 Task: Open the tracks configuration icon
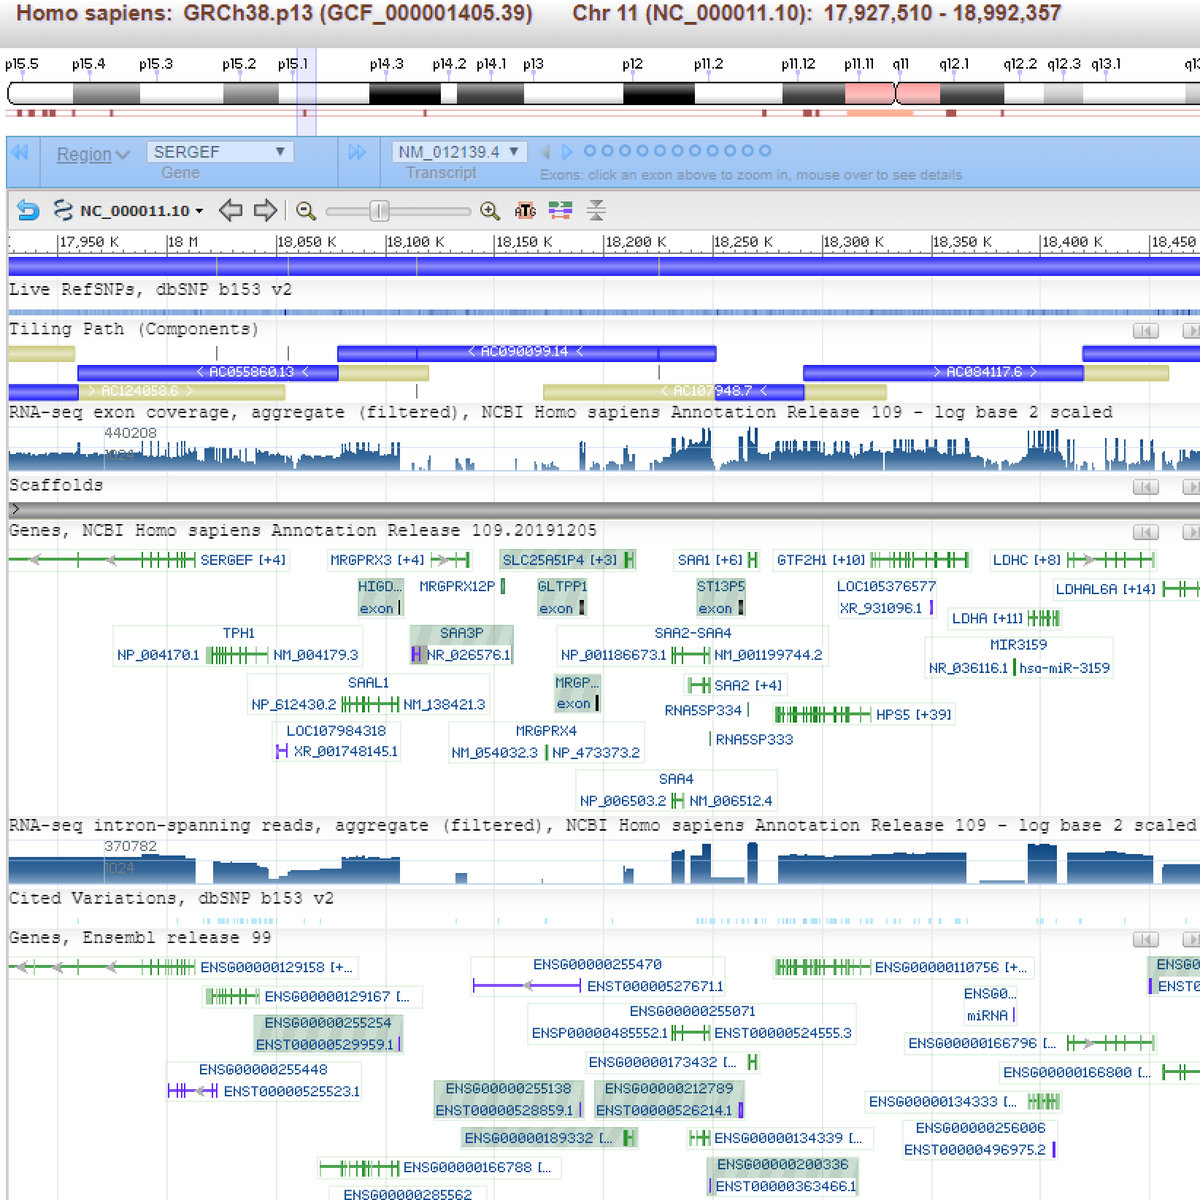pos(560,210)
